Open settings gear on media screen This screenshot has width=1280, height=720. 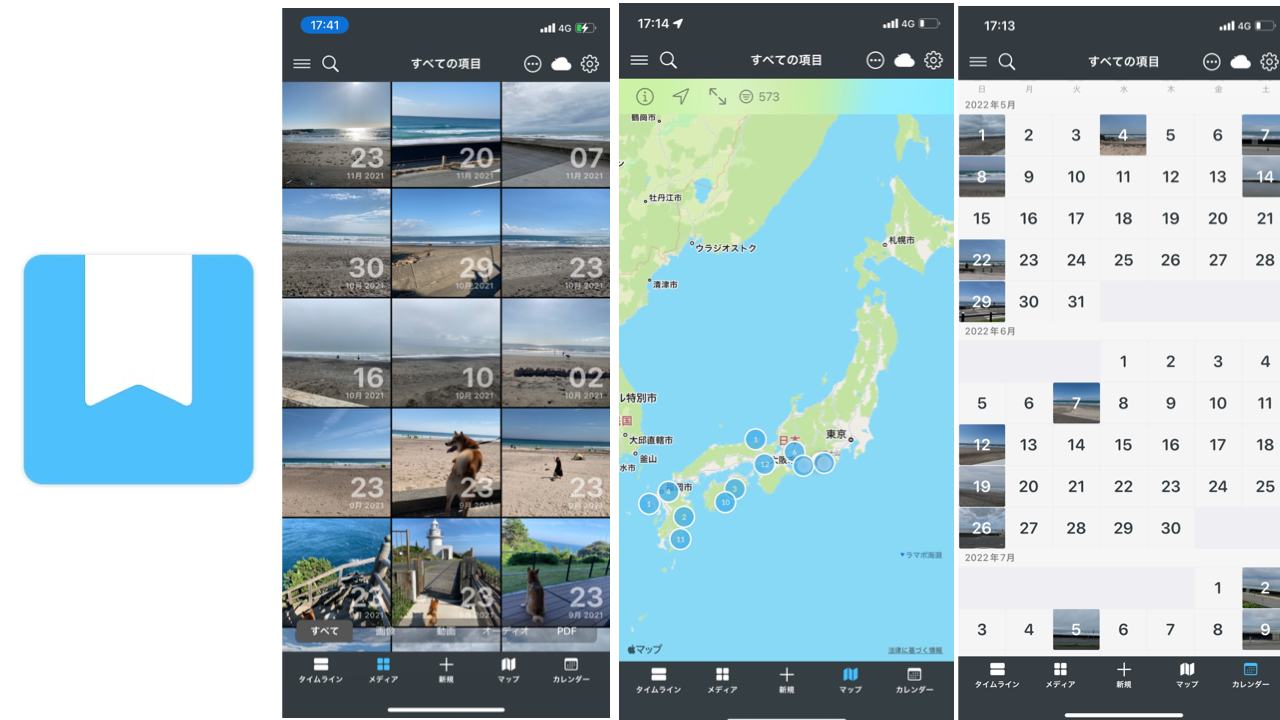pos(590,64)
